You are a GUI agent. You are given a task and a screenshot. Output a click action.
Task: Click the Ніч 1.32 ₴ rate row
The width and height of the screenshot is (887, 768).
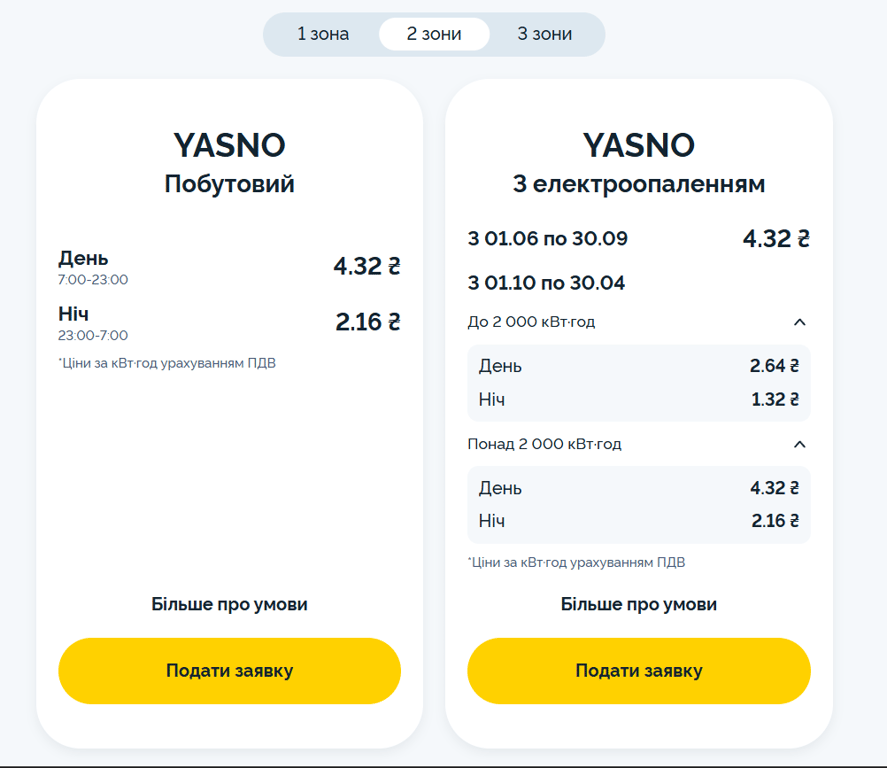click(x=638, y=400)
